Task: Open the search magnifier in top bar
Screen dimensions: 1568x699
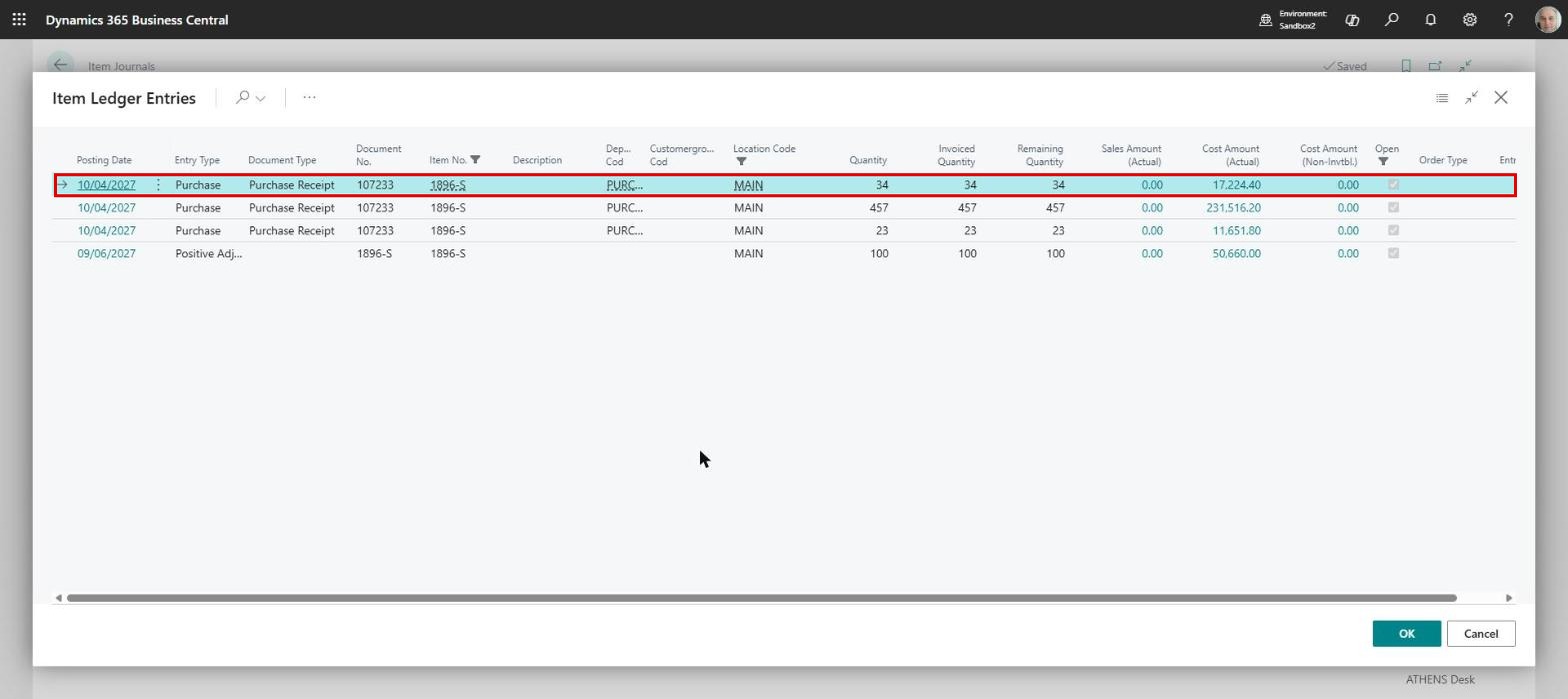Action: click(1391, 19)
